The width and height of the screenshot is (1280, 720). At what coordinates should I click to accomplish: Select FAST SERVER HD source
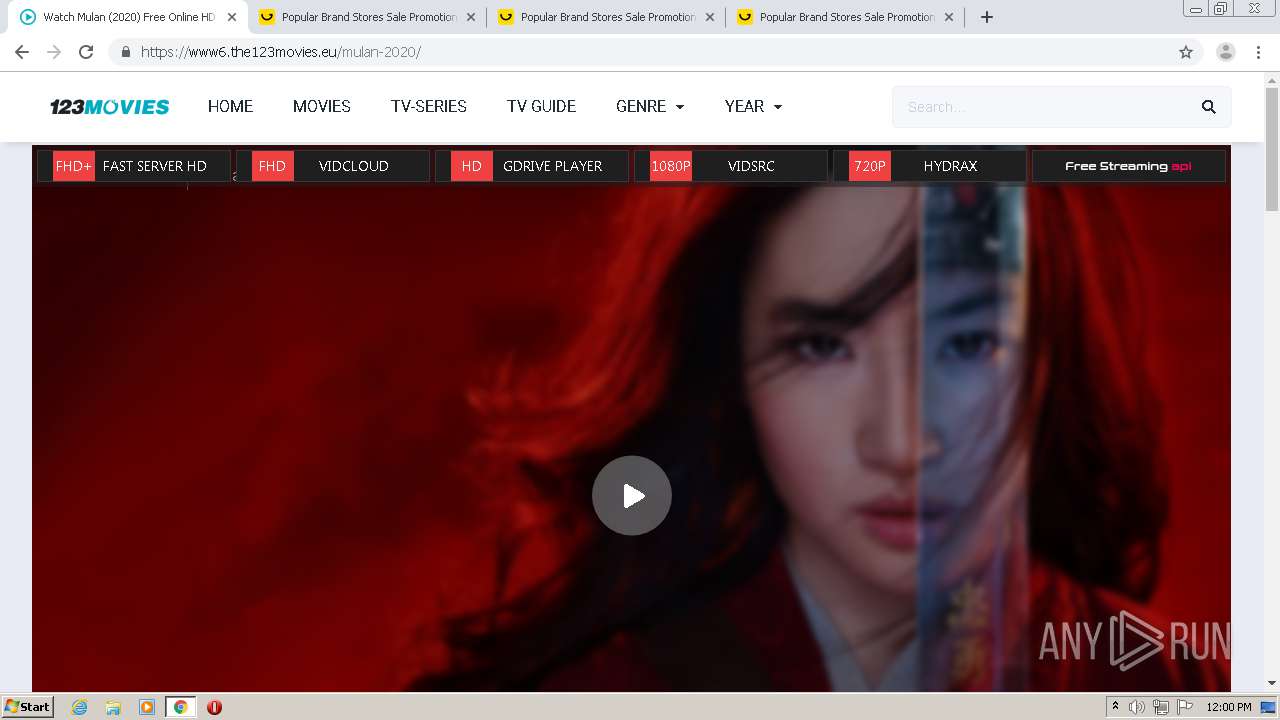[x=134, y=166]
